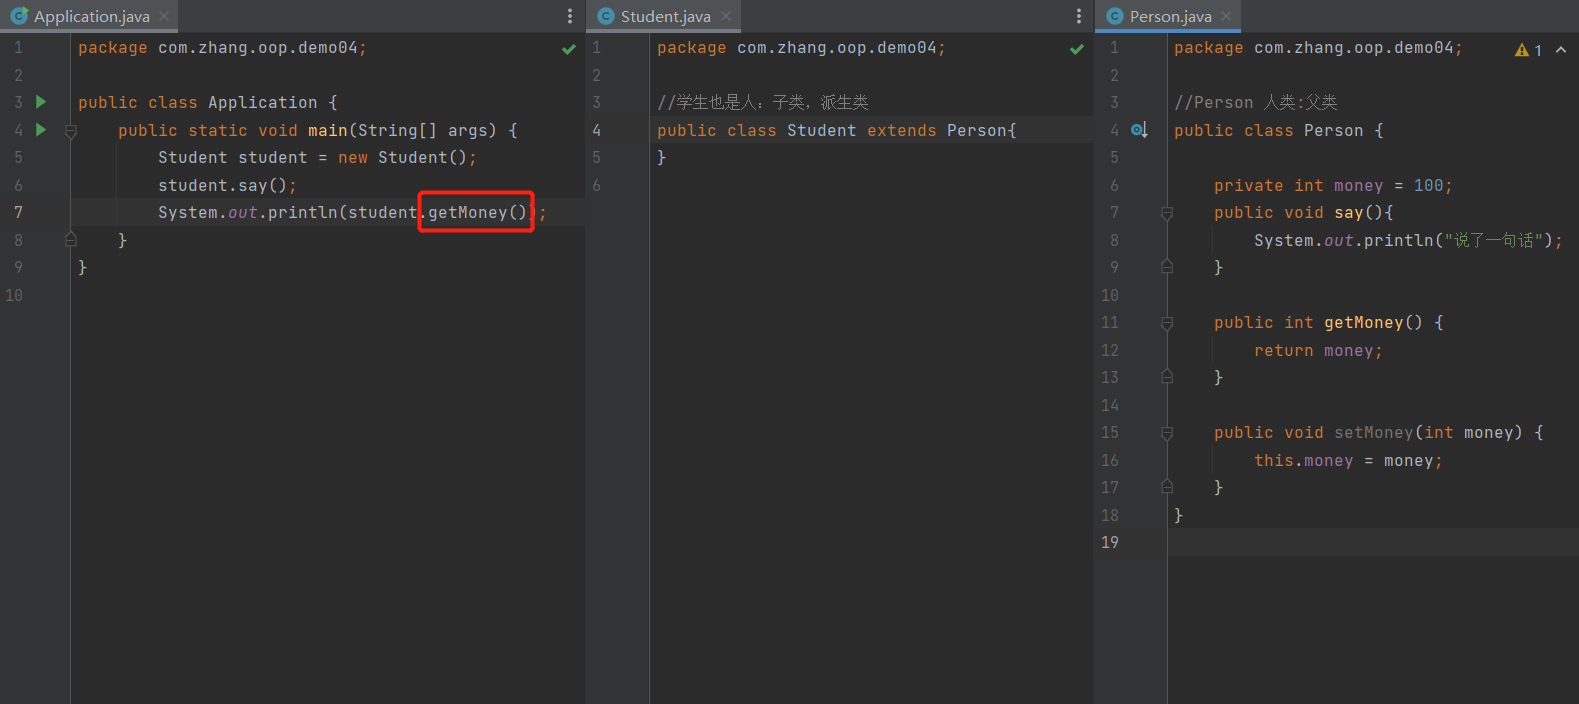Click 'println' in Application.java line 7
Image resolution: width=1579 pixels, height=704 pixels.
[x=303, y=212]
